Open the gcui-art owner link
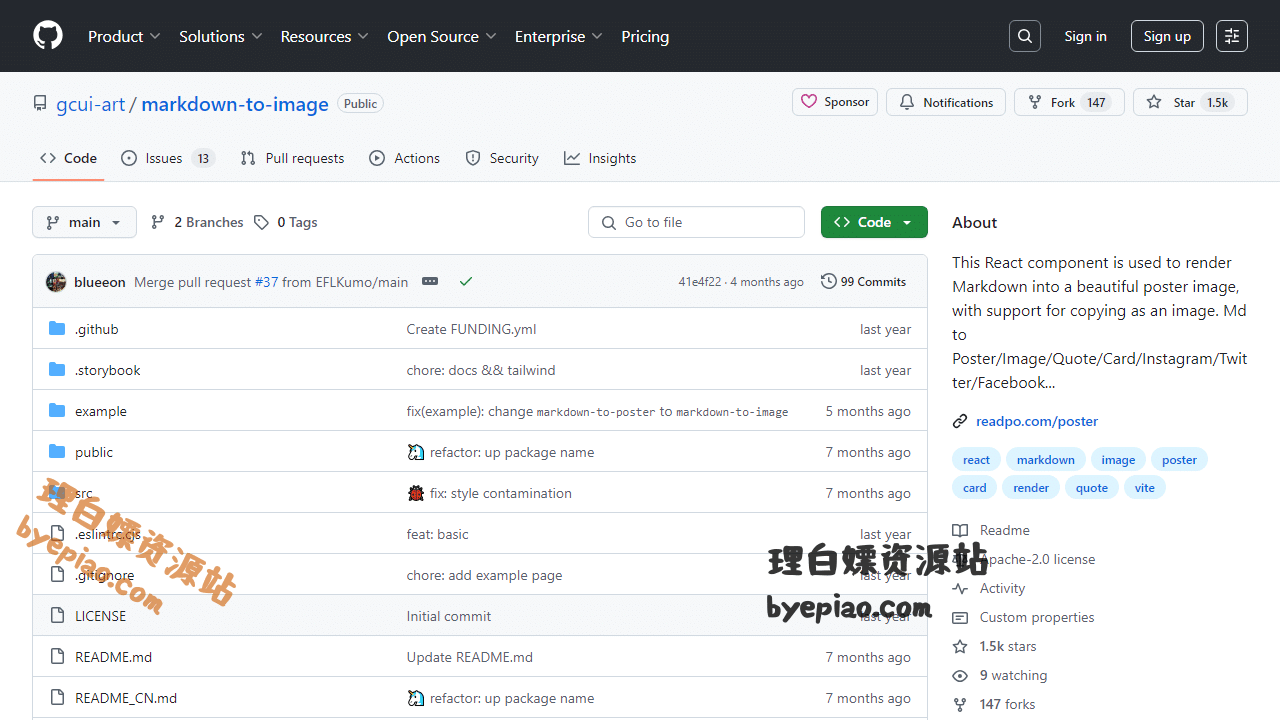 (x=91, y=104)
